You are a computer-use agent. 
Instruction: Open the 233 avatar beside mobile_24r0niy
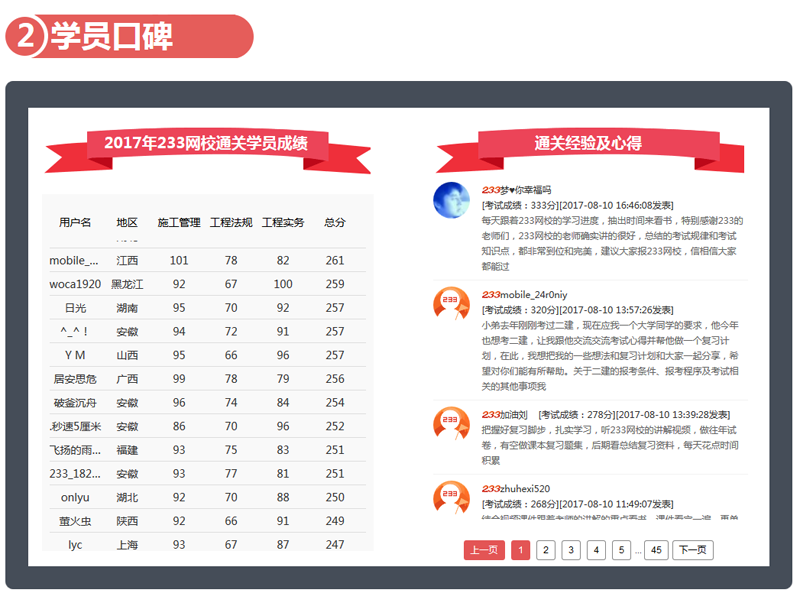click(452, 305)
